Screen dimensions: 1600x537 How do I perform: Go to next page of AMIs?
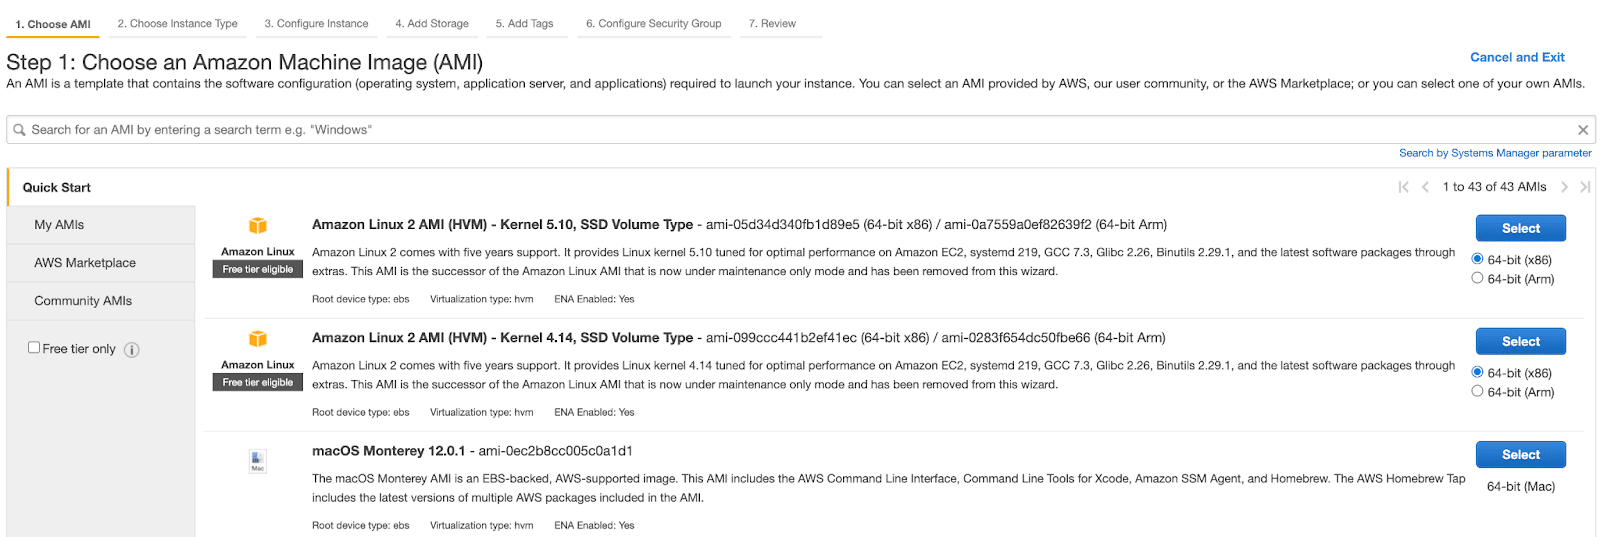[x=1565, y=187]
